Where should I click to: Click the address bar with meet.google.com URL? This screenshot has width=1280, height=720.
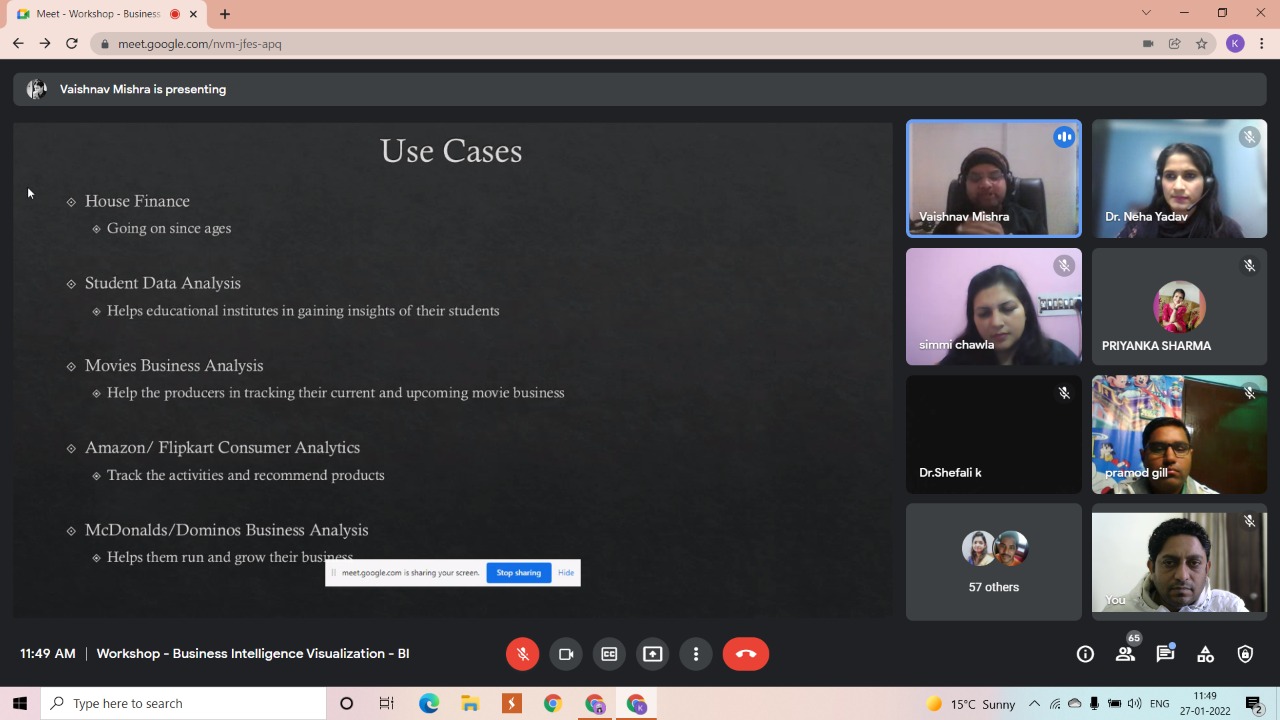(x=600, y=44)
